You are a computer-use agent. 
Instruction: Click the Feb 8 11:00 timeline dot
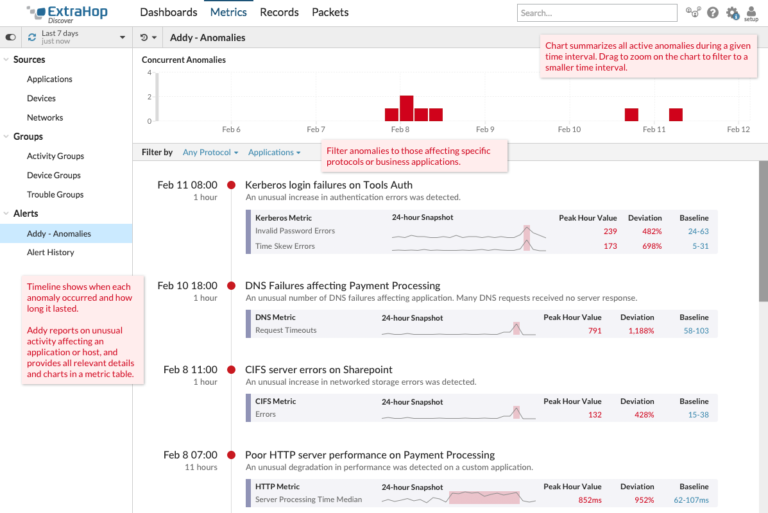(x=231, y=369)
